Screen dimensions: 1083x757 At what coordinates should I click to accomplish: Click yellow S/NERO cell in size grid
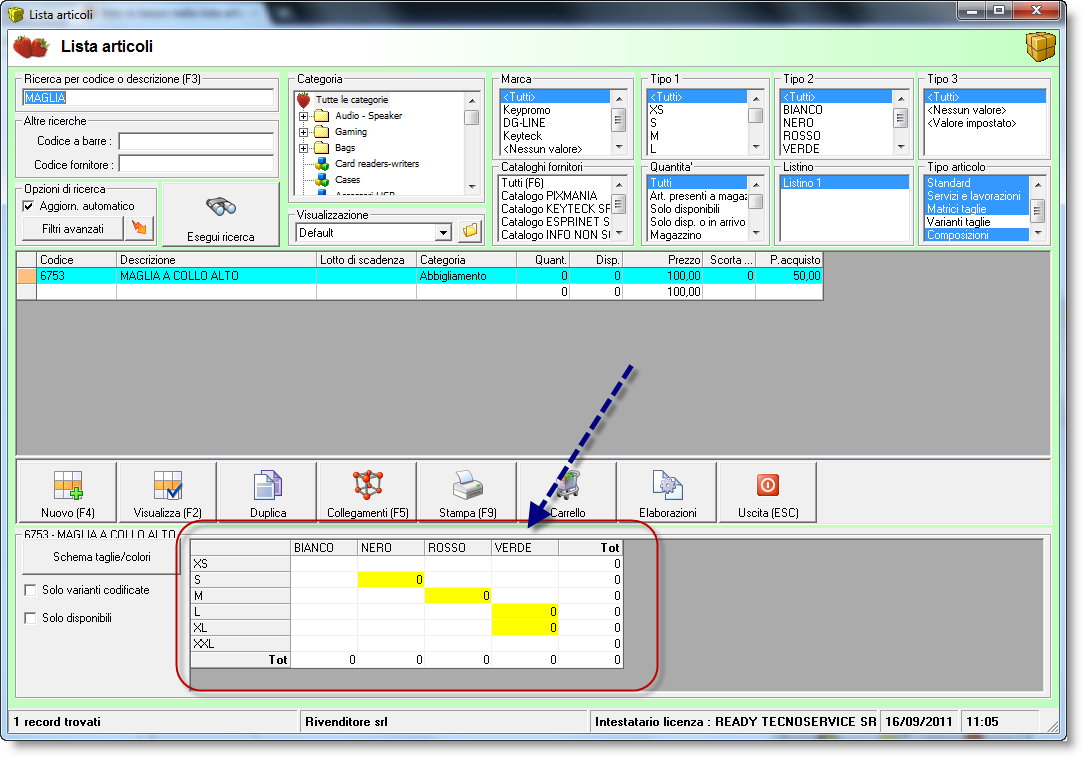click(x=391, y=579)
